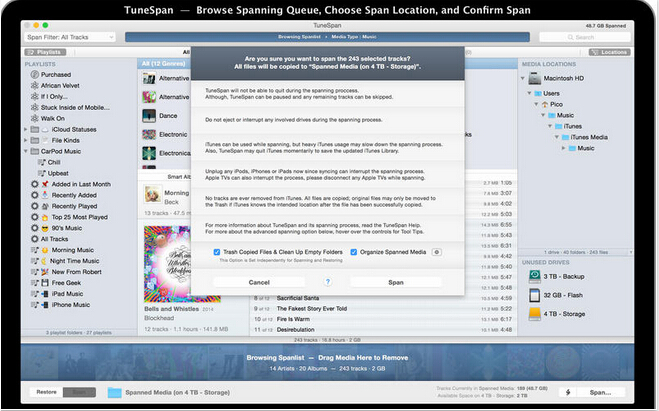Click the Added in Last Month gear icon

click(x=35, y=184)
